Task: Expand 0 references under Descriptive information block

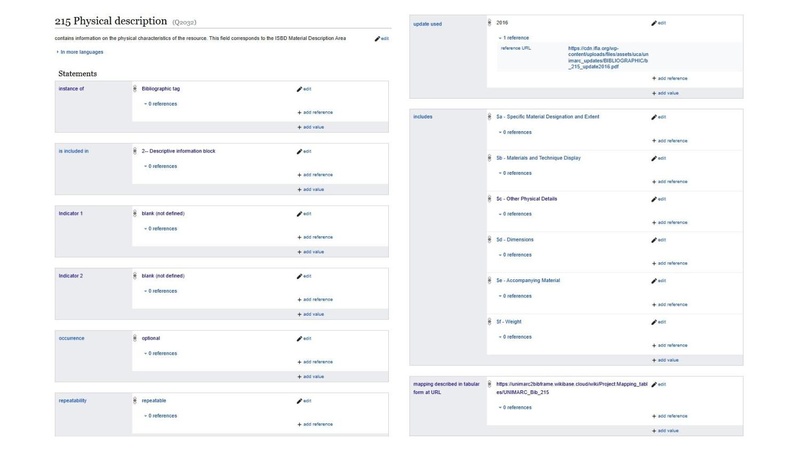Action: 161,166
